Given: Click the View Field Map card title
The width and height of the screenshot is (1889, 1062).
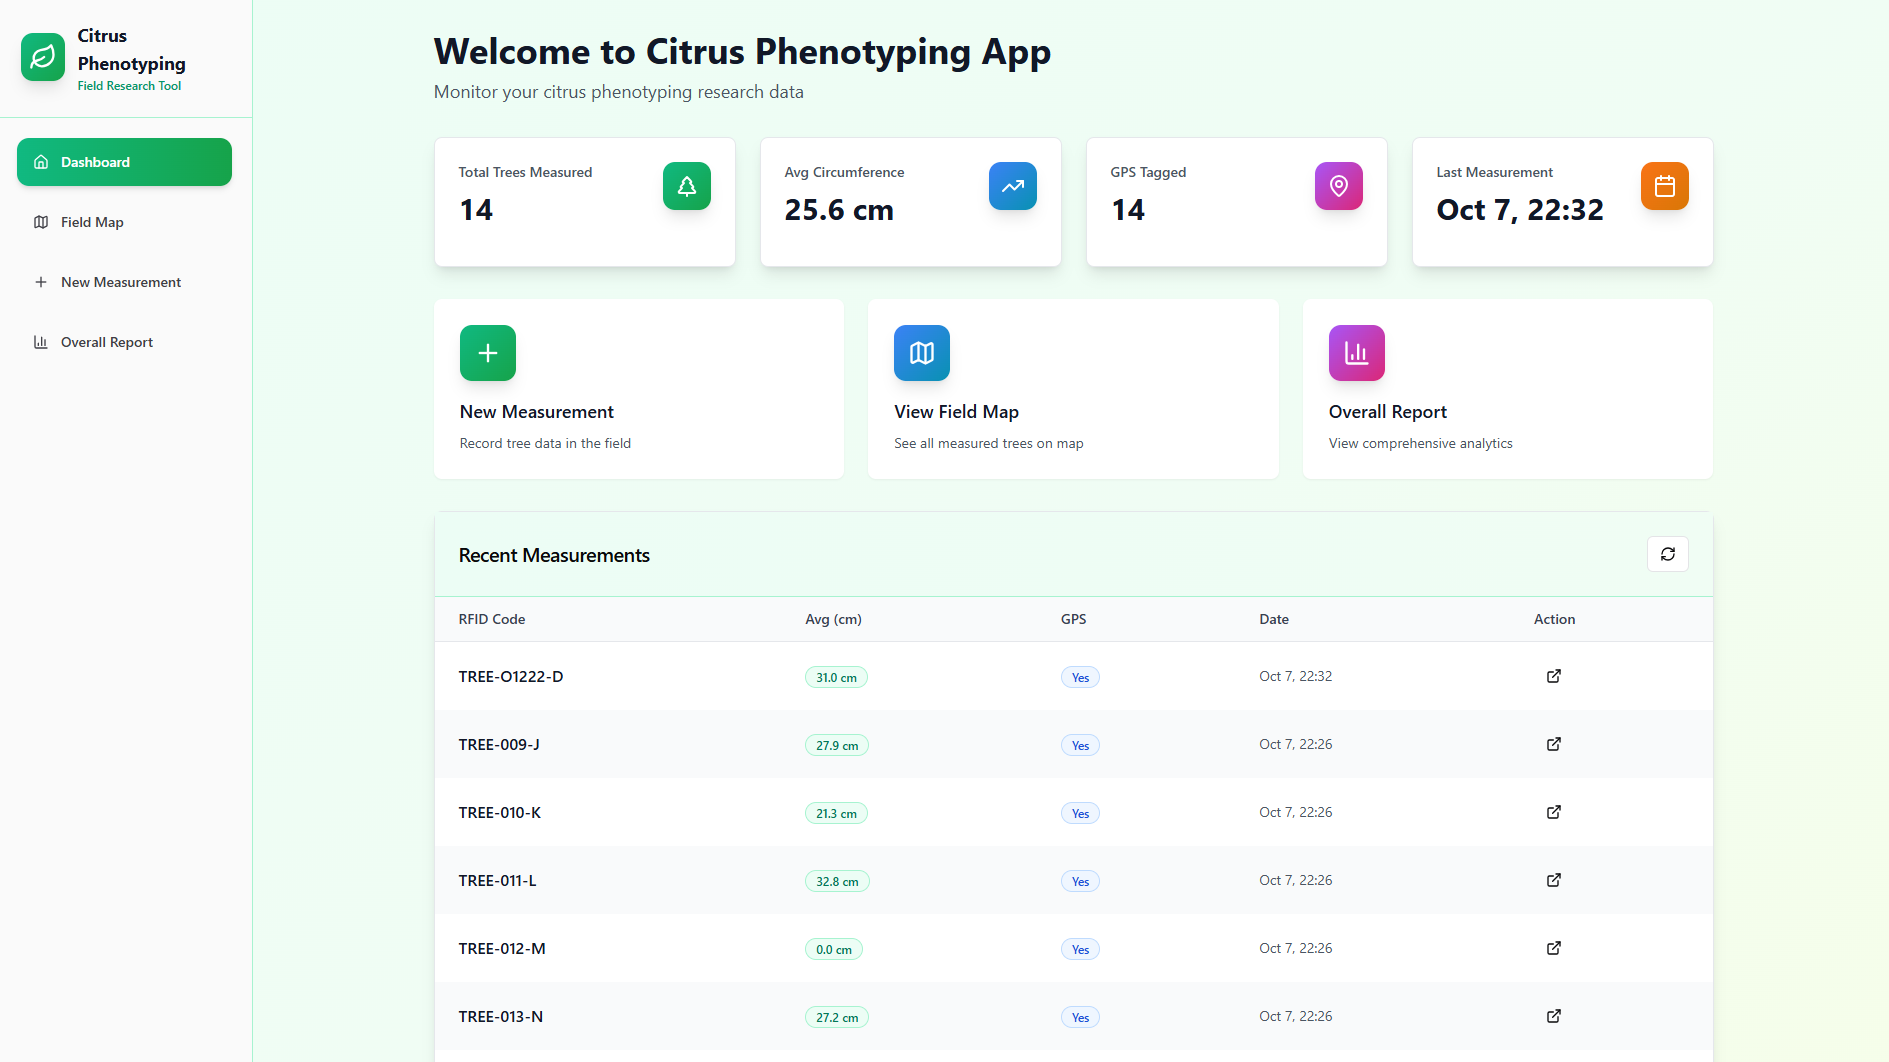Looking at the screenshot, I should point(956,412).
